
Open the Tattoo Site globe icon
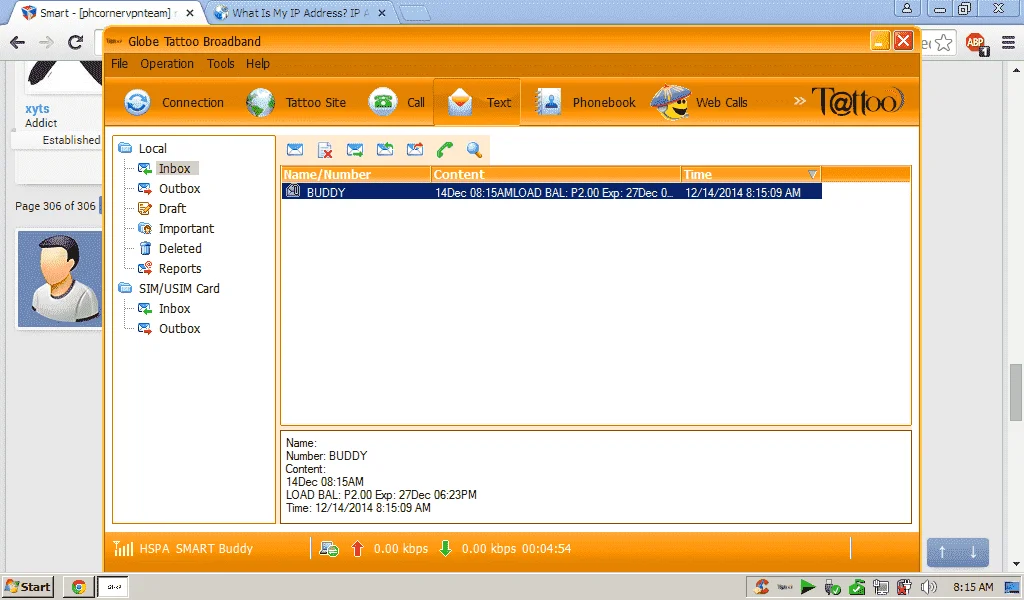pyautogui.click(x=260, y=103)
